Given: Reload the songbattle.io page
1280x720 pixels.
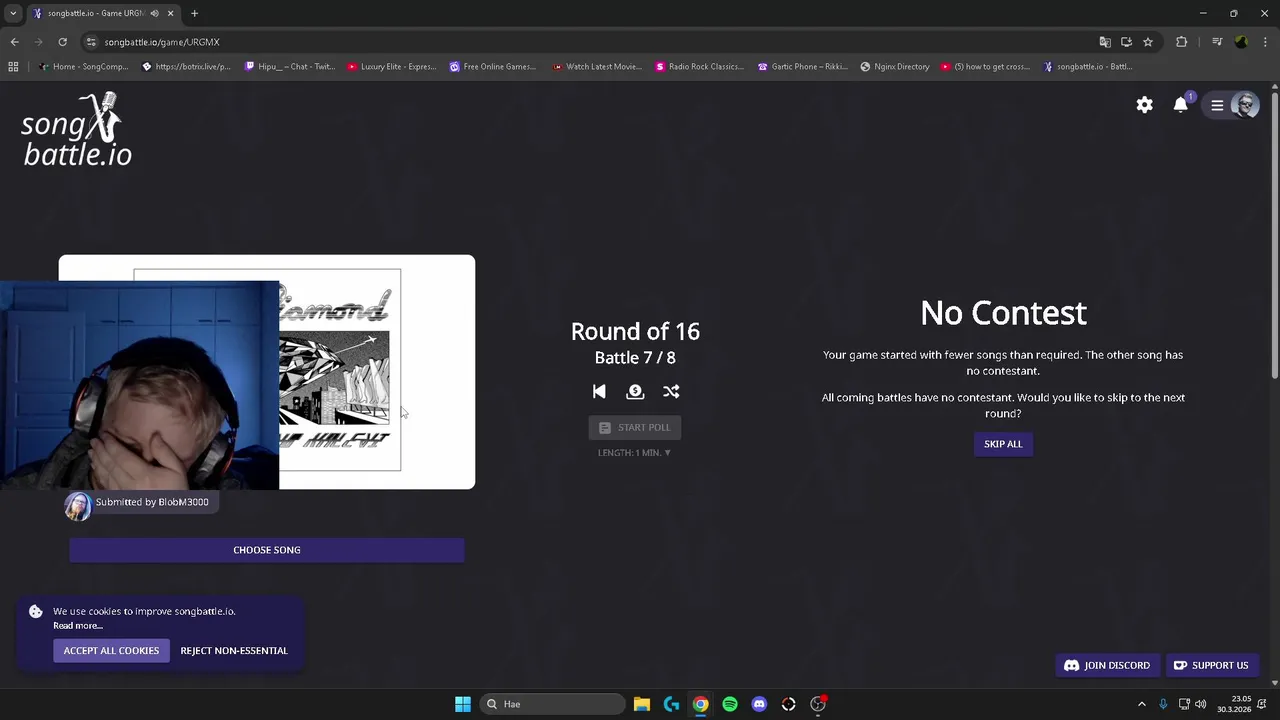Looking at the screenshot, I should [62, 42].
